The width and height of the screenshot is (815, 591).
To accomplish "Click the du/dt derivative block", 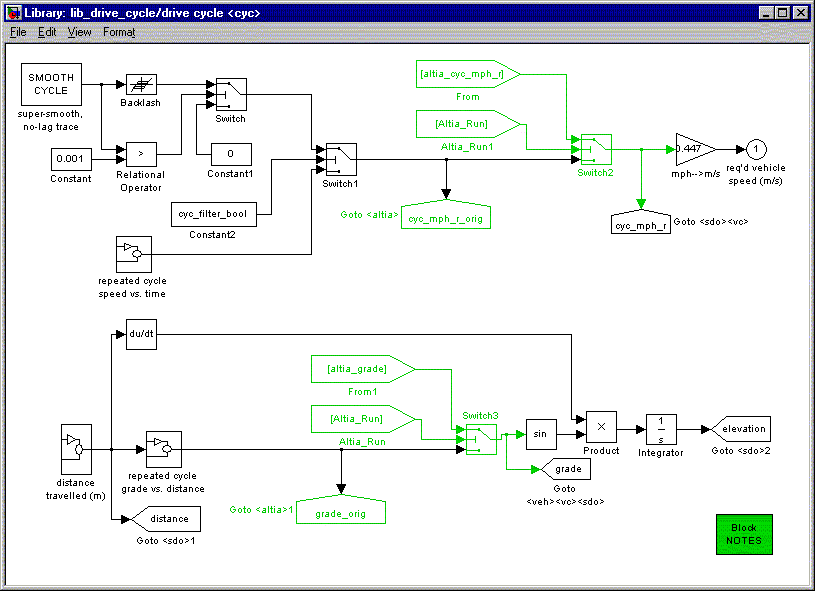I will coord(141,336).
